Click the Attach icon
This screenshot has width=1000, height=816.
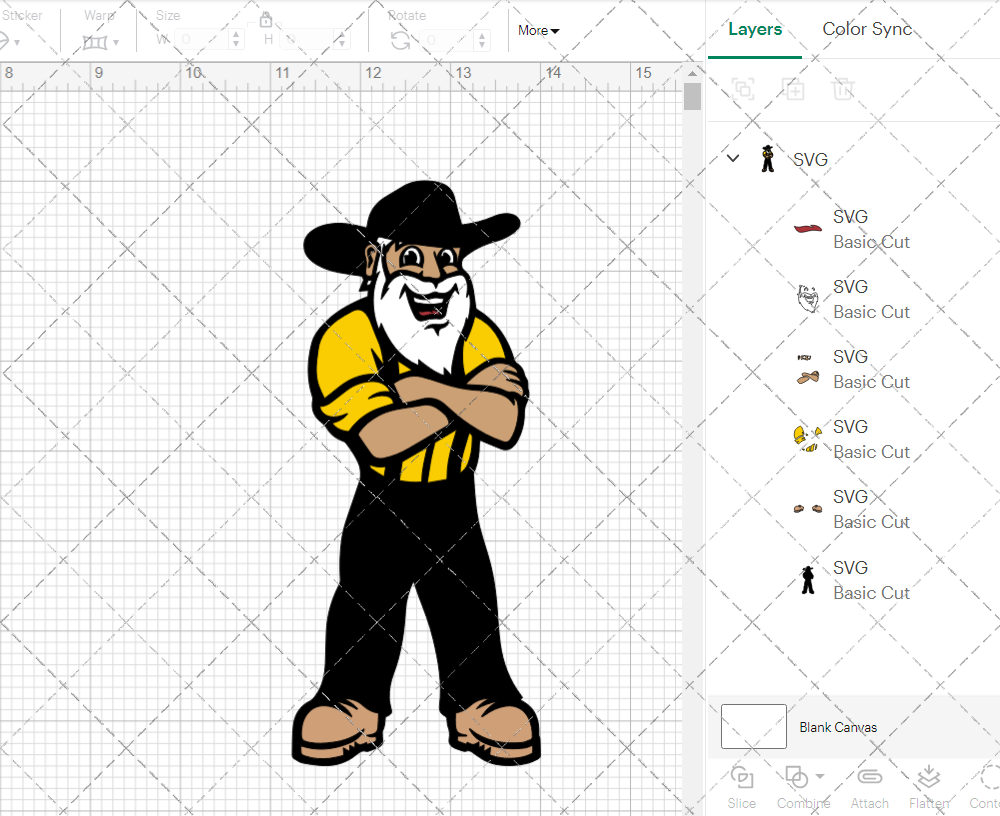tap(869, 776)
